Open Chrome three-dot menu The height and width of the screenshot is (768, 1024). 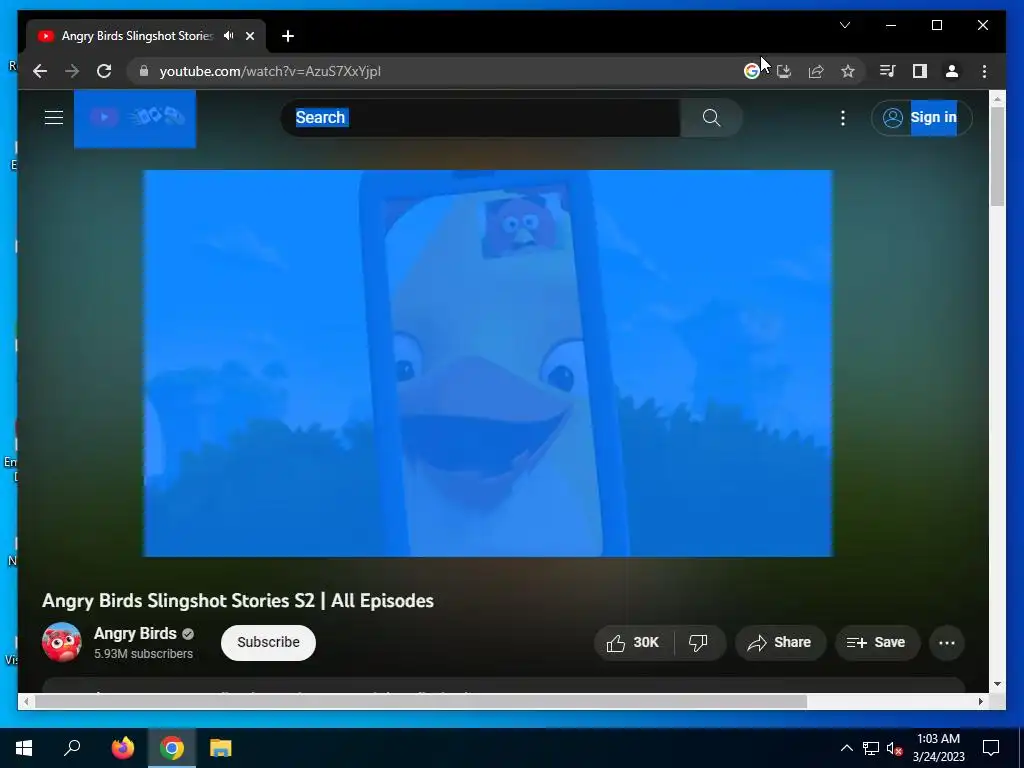(x=984, y=71)
